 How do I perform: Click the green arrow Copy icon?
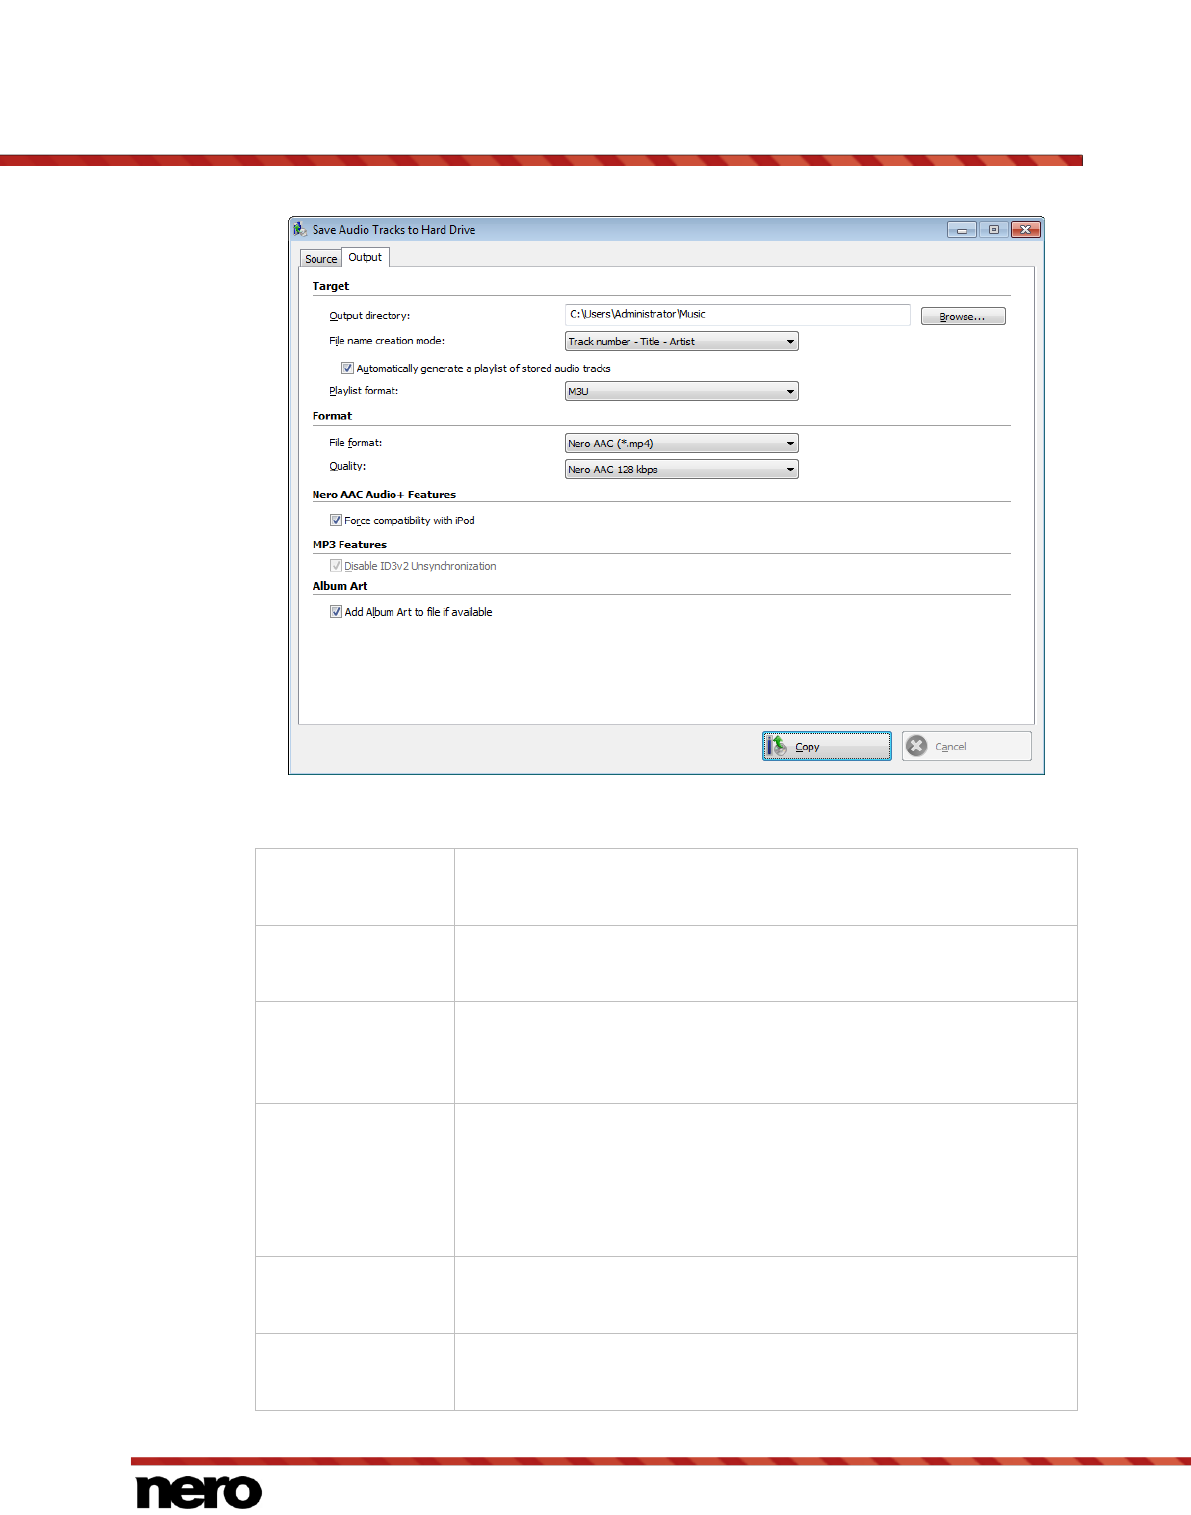[x=778, y=746]
